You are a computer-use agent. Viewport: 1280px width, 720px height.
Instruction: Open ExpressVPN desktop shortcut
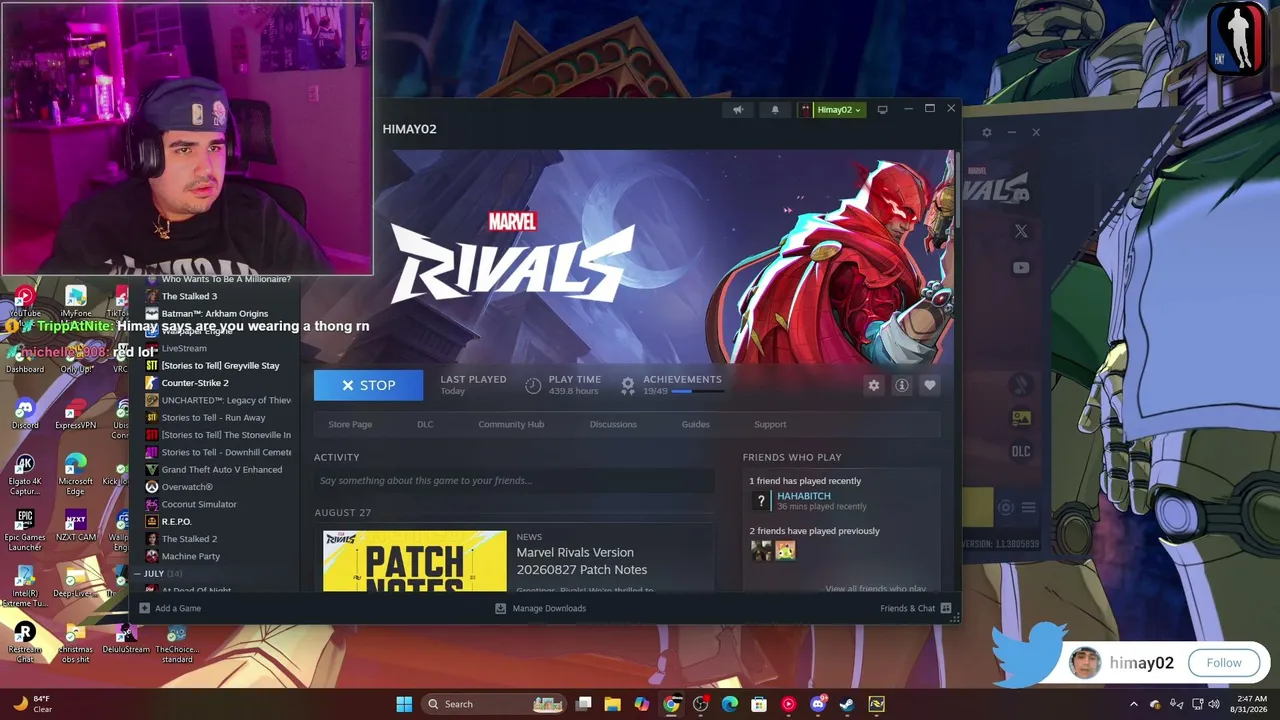tap(75, 414)
